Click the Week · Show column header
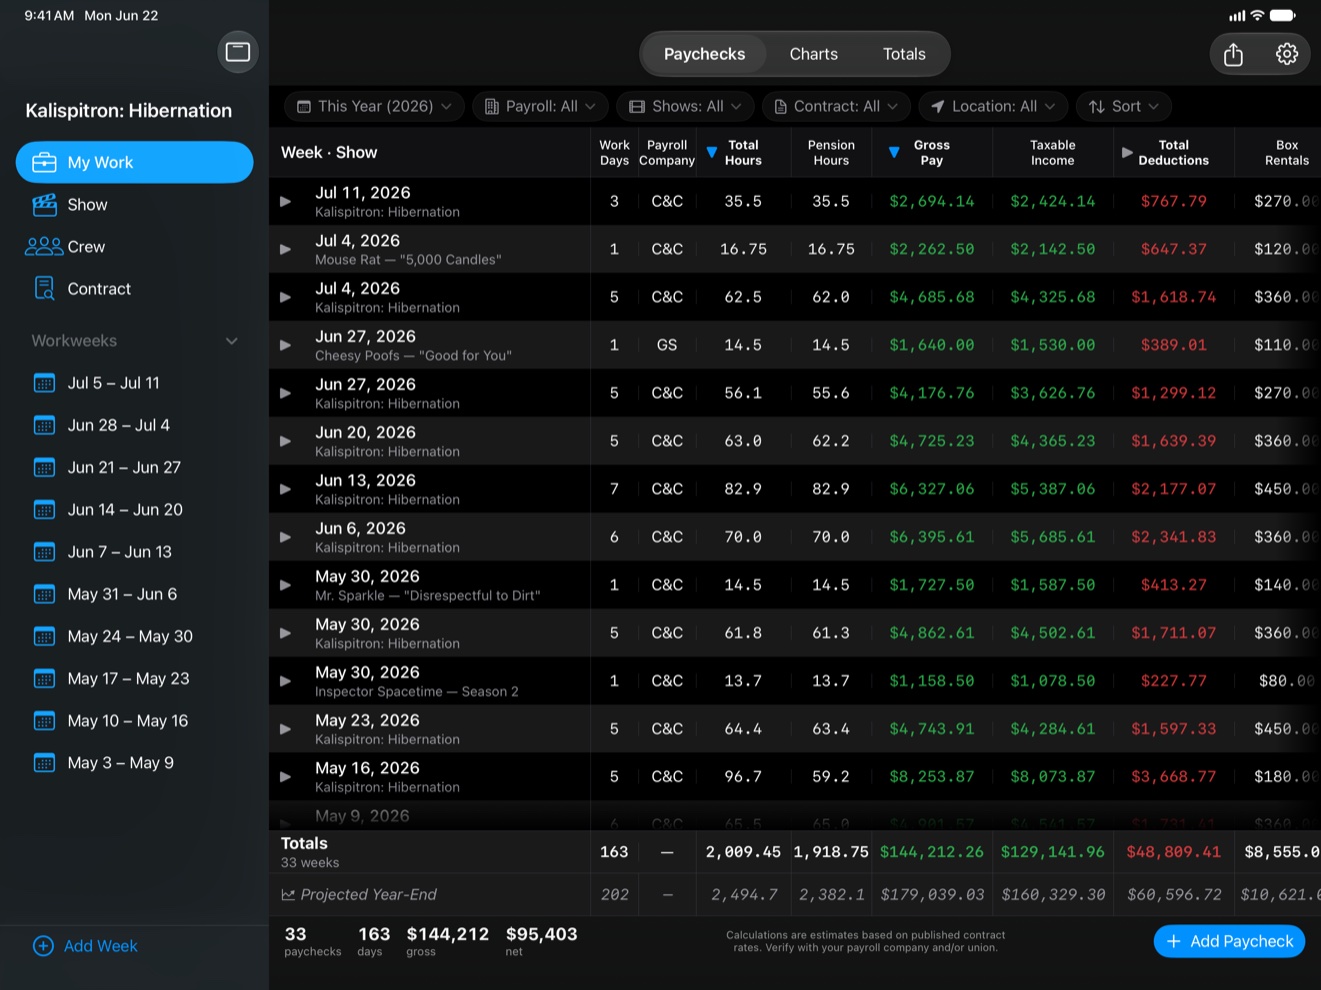 point(329,152)
